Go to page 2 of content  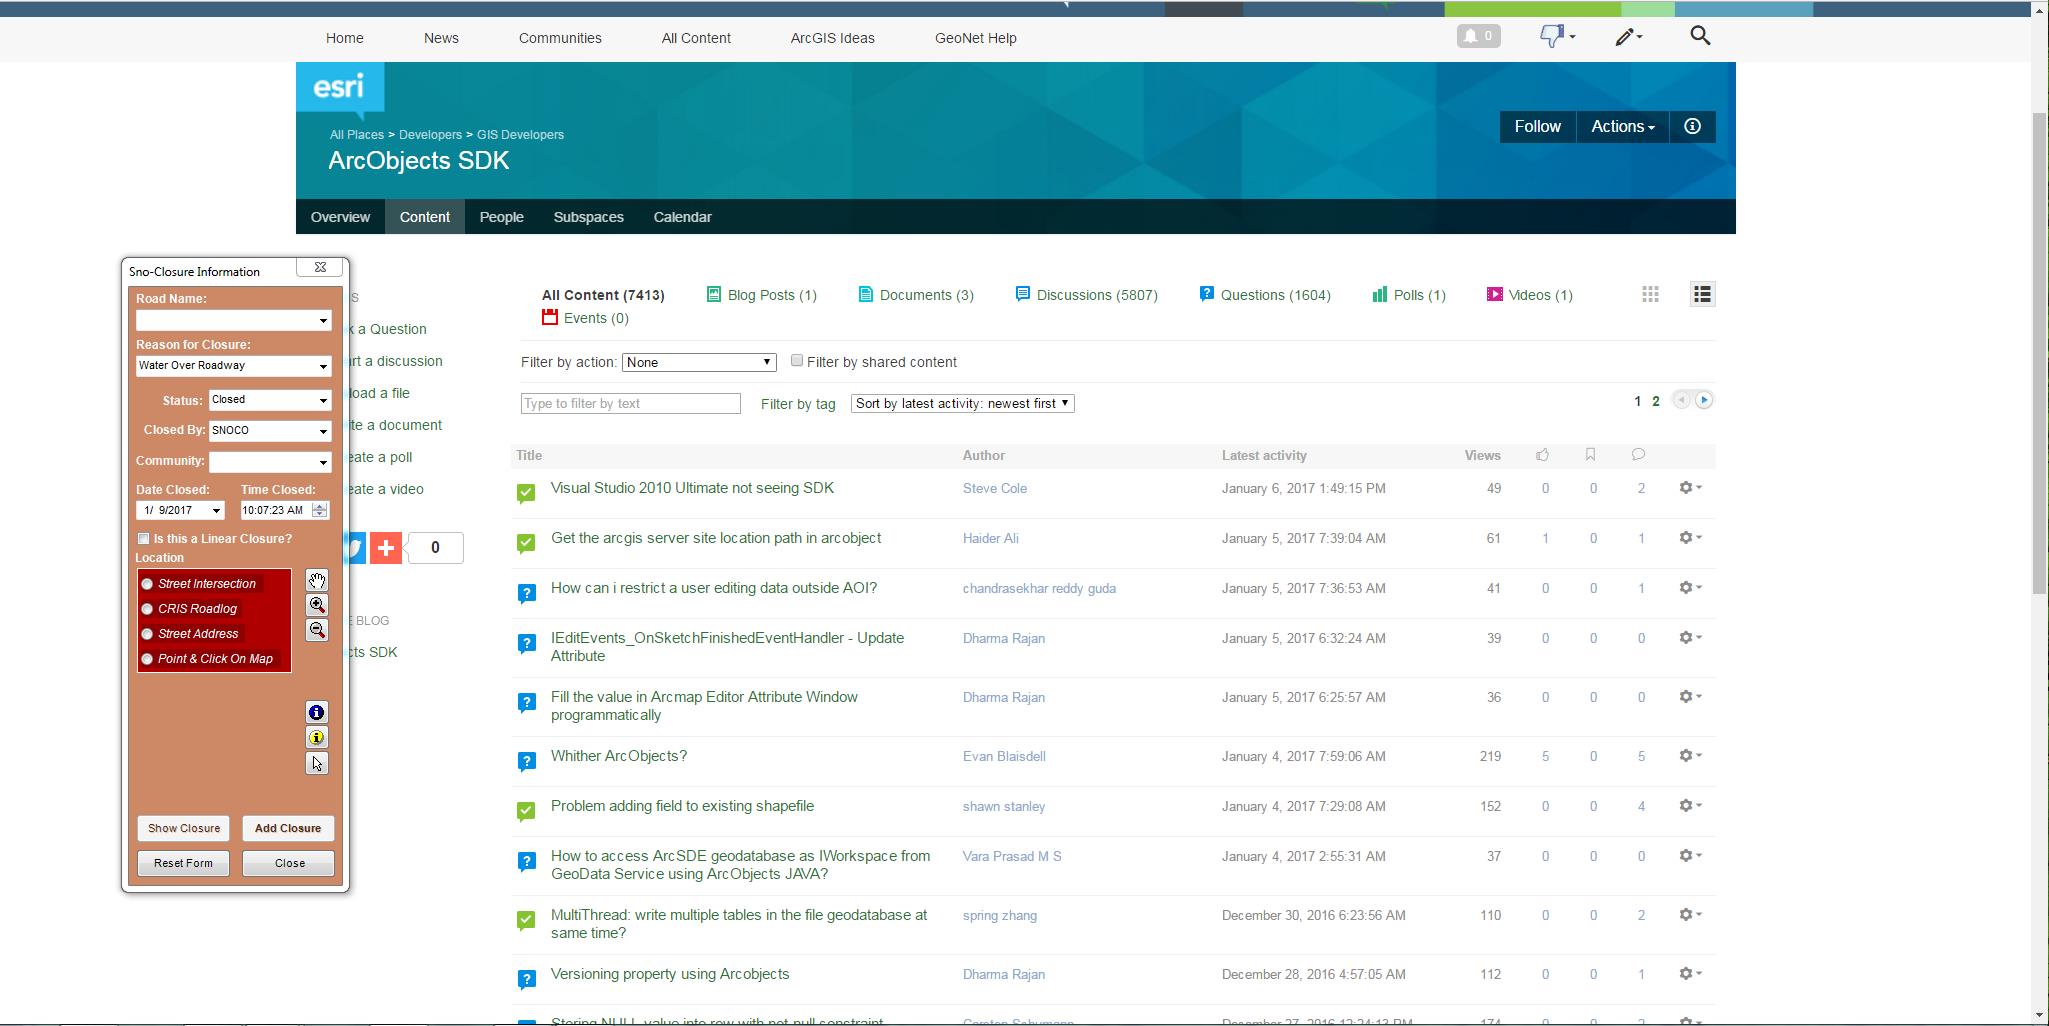coord(1656,401)
